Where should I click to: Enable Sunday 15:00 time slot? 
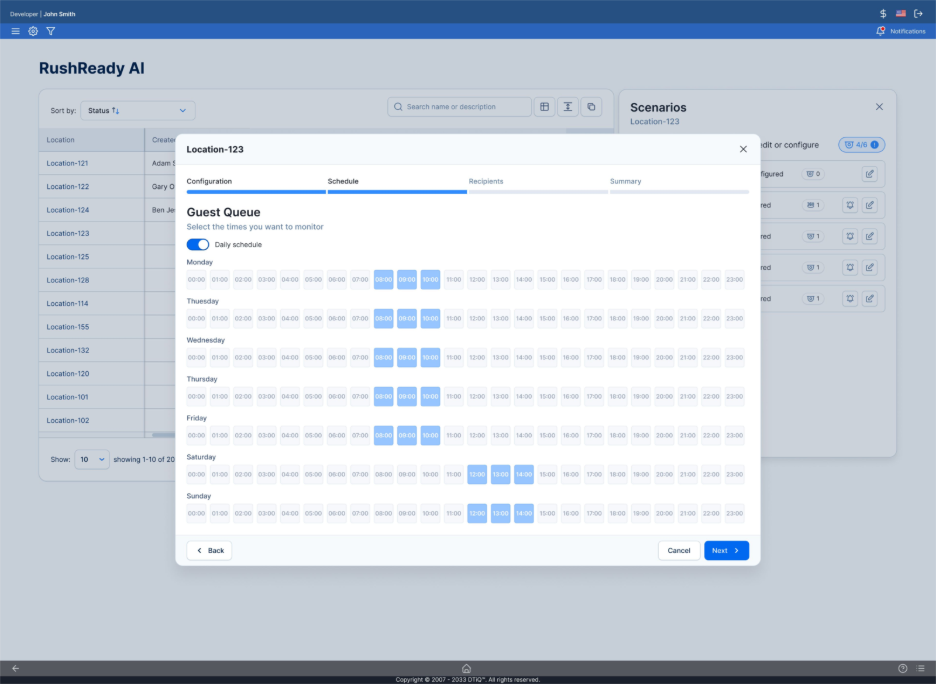(547, 514)
